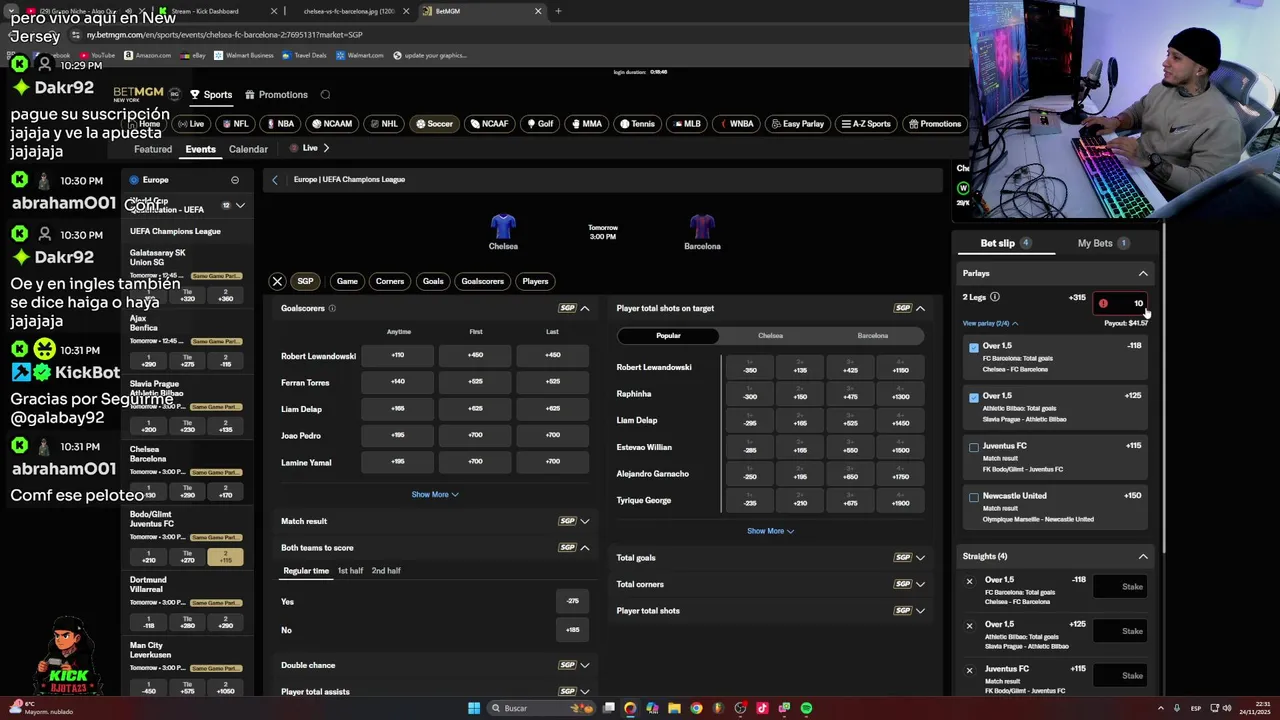The height and width of the screenshot is (720, 1280).
Task: Collapse Both teams to score market
Action: tap(585, 548)
